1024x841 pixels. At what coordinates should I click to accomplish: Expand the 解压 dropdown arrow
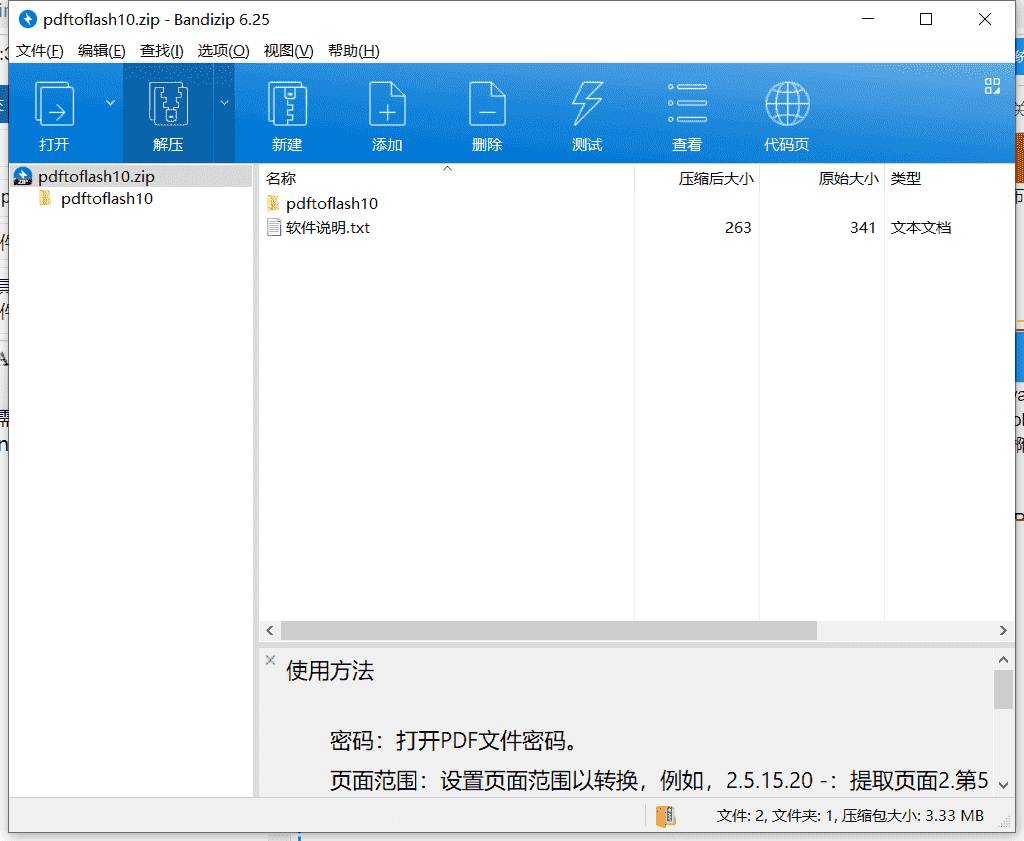coord(224,103)
